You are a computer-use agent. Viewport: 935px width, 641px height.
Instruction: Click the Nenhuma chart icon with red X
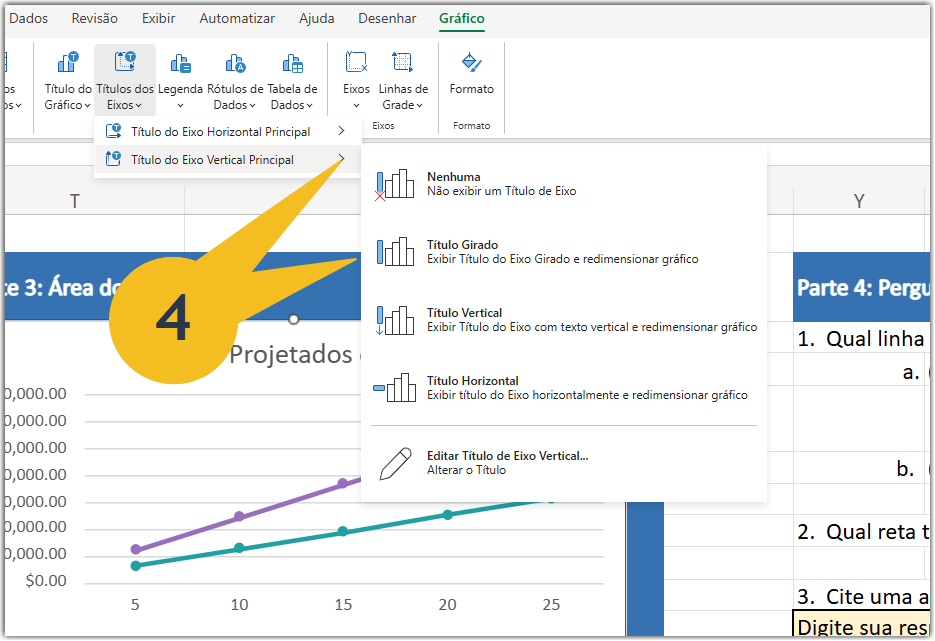pos(394,184)
